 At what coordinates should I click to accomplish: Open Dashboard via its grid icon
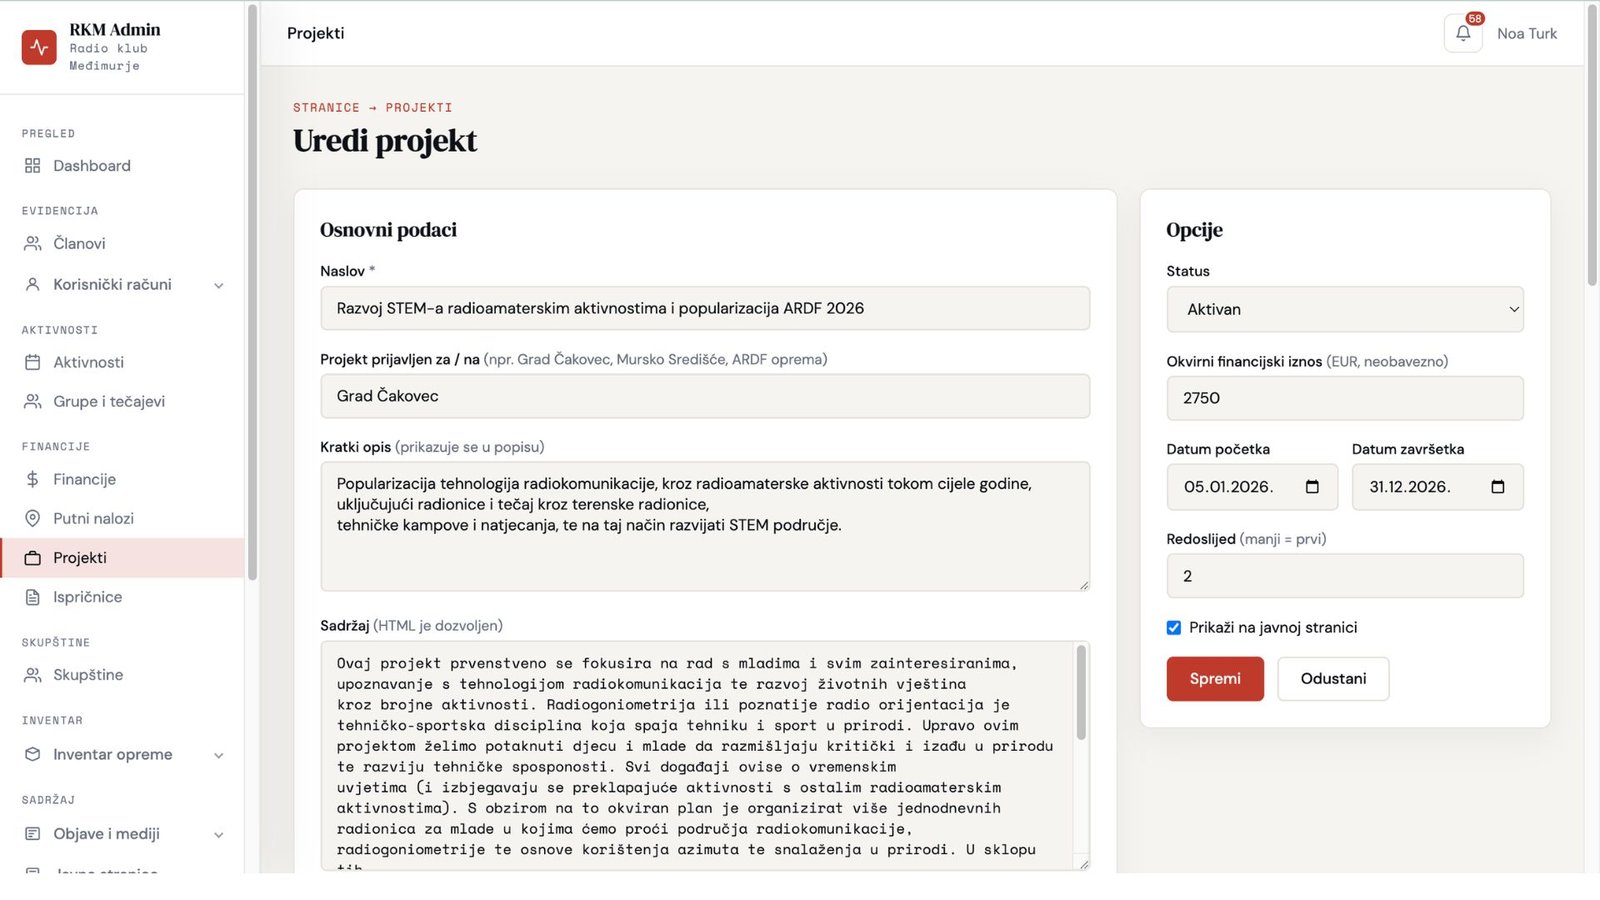33,166
